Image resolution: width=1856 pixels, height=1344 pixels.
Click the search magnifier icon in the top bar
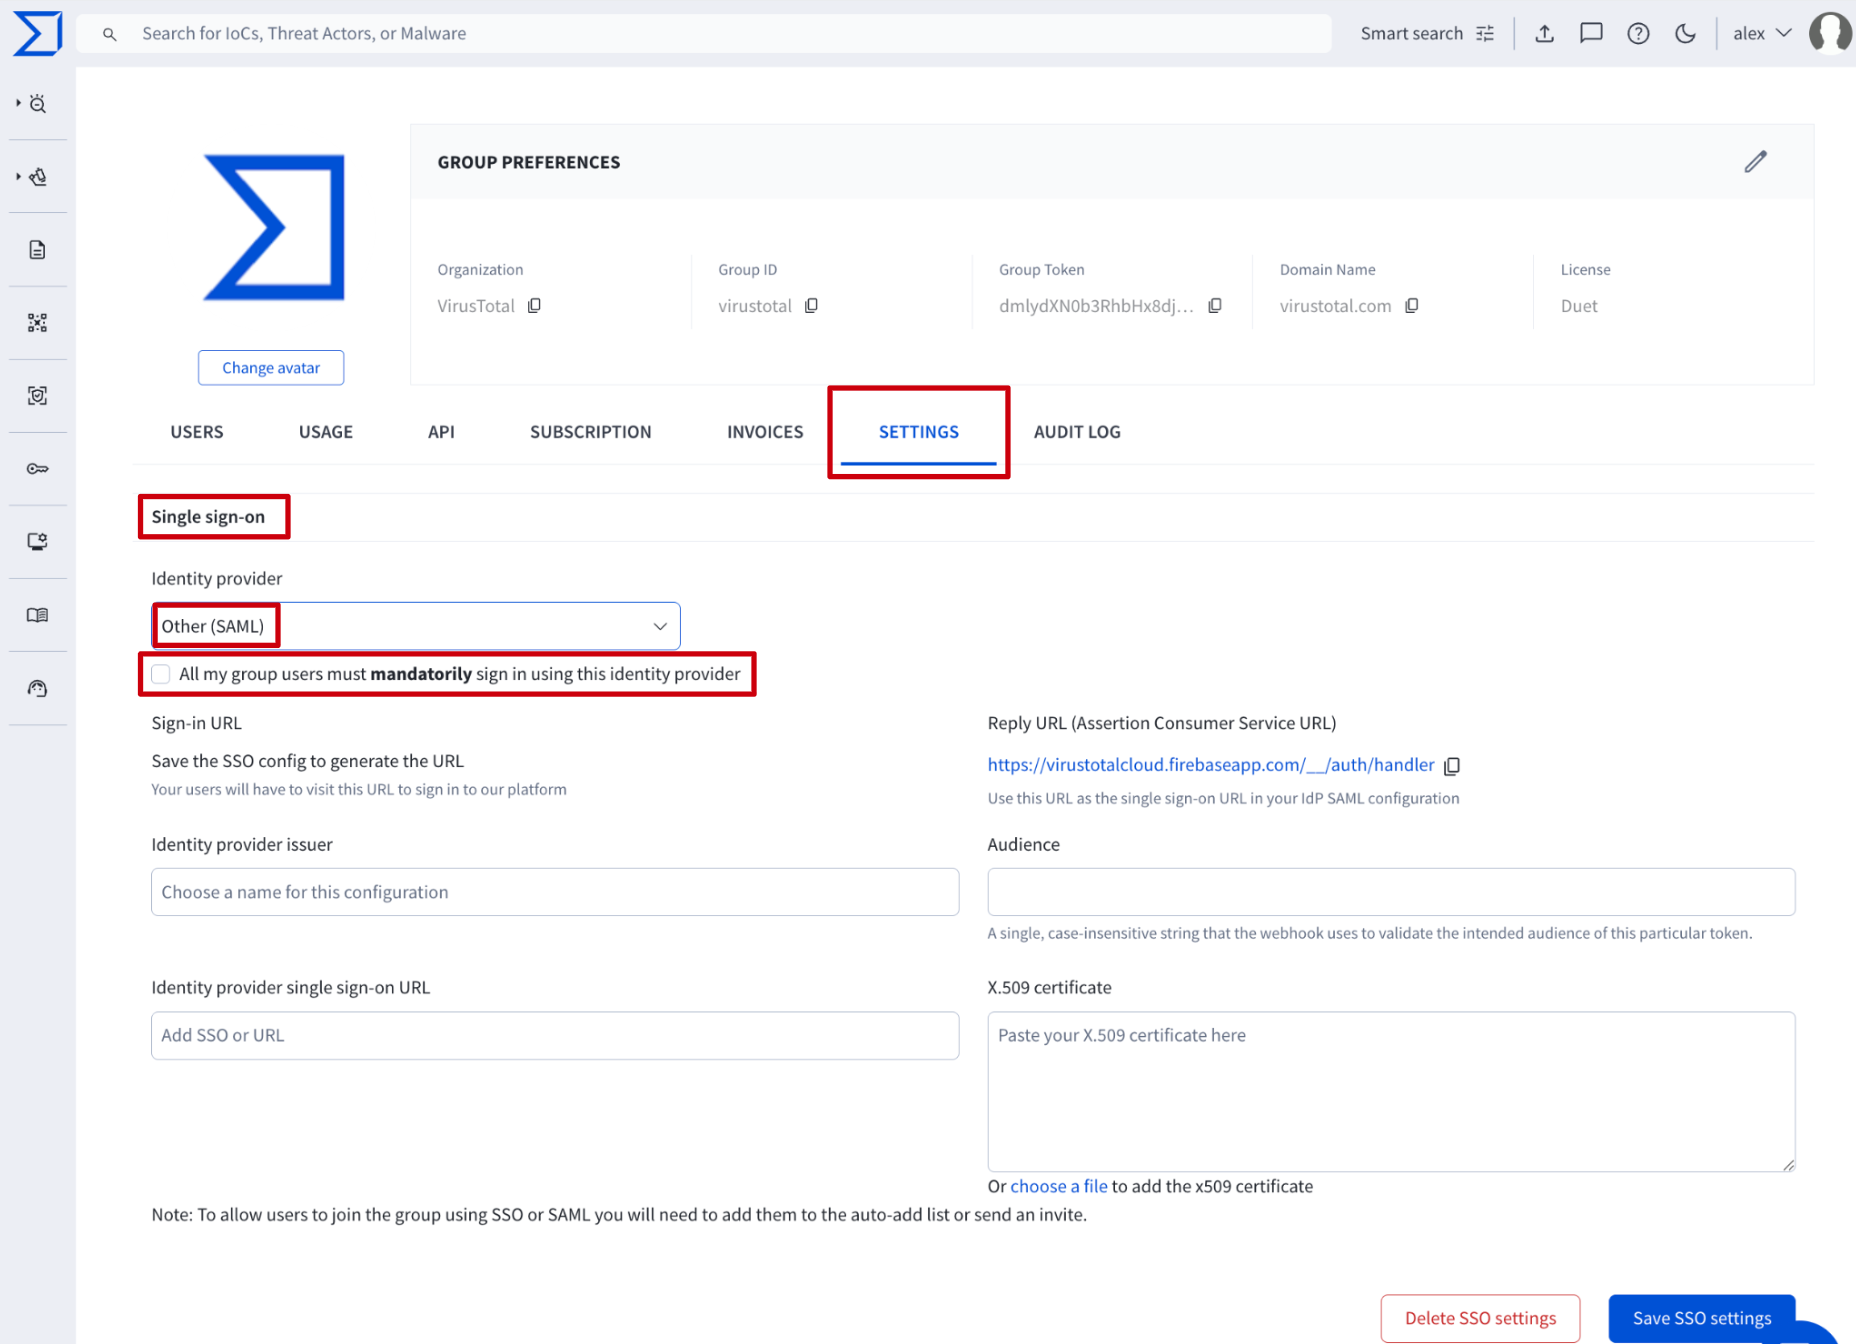(x=110, y=34)
